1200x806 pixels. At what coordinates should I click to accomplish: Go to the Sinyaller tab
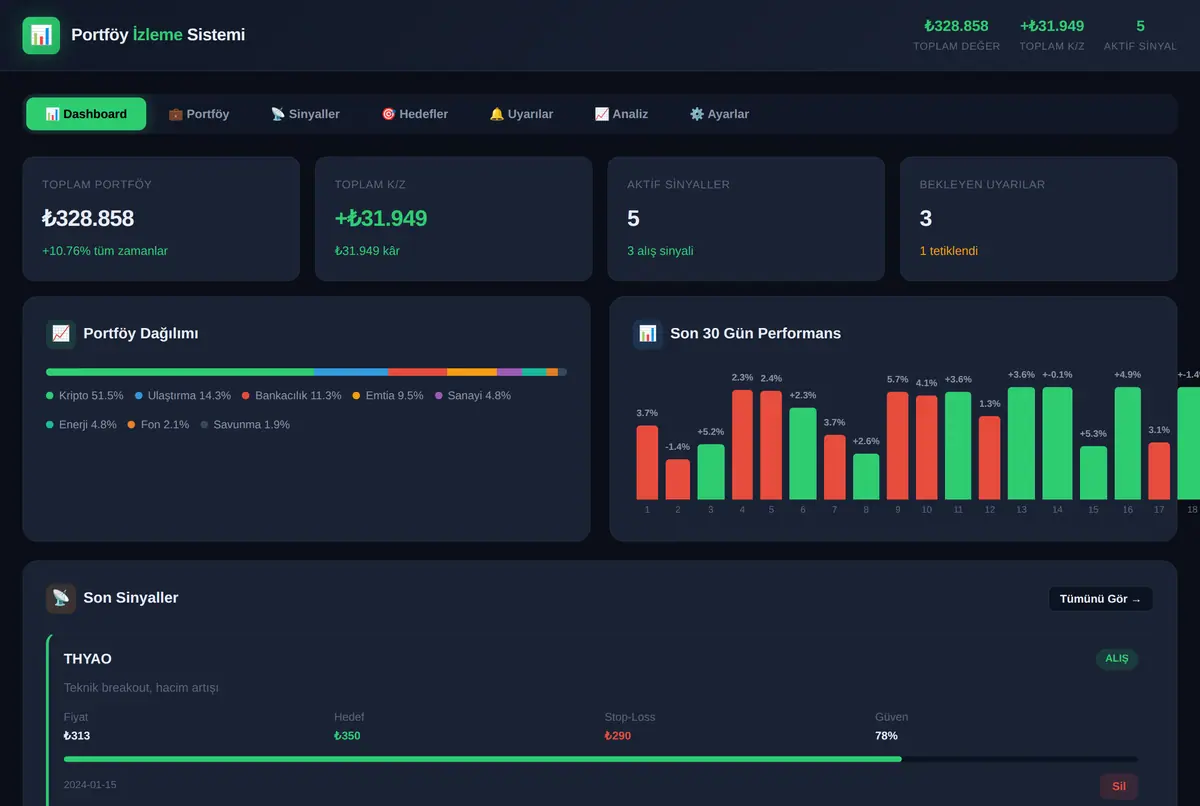click(x=305, y=114)
